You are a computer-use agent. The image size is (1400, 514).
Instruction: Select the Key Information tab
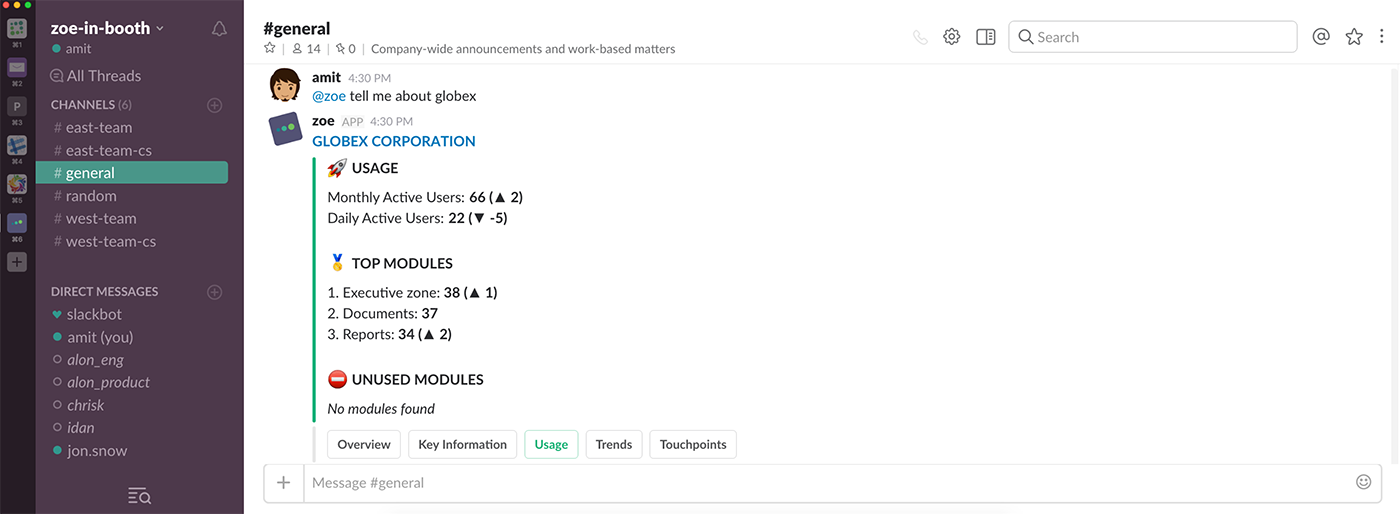tap(462, 445)
